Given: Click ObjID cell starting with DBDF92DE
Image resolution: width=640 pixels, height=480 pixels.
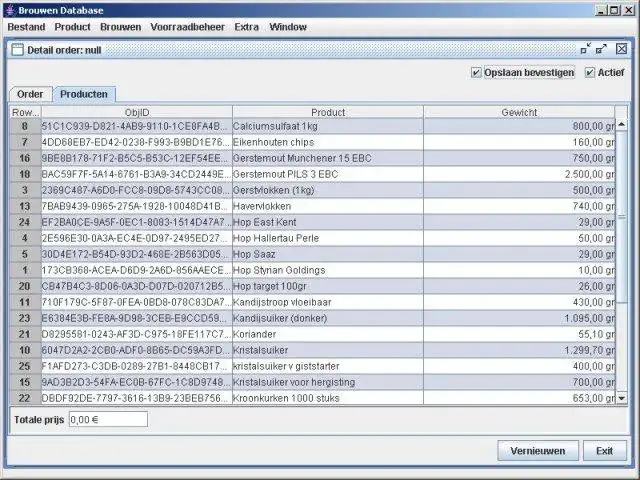Looking at the screenshot, I should (137, 398).
